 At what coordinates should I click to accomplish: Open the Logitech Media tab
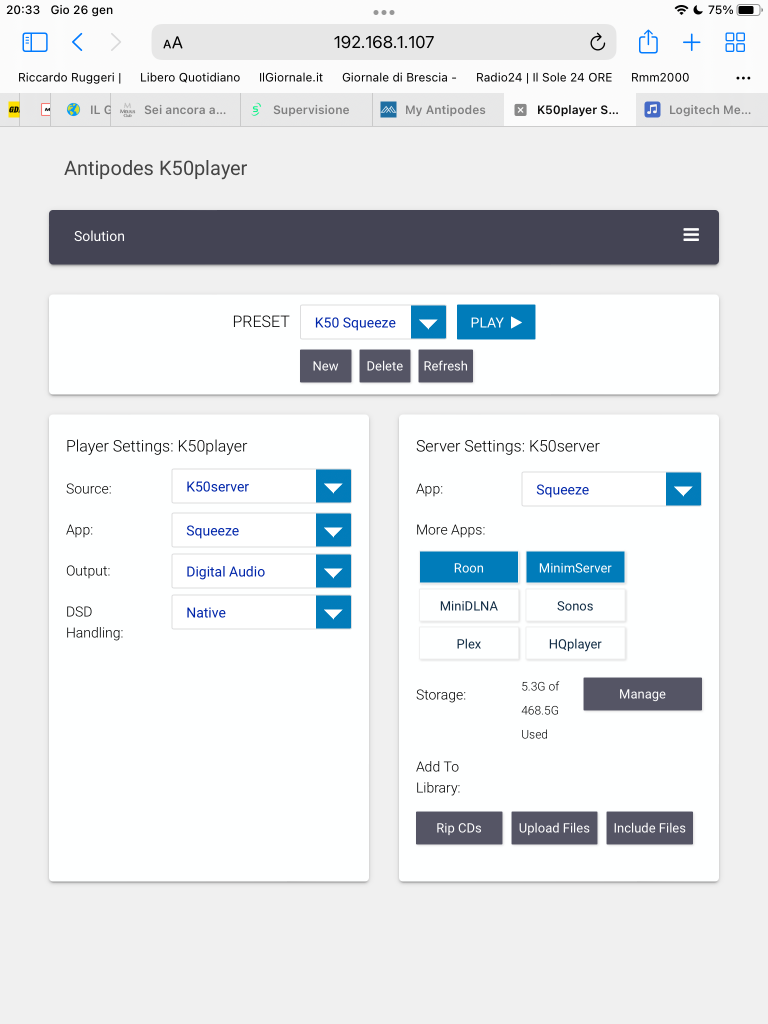pos(702,110)
